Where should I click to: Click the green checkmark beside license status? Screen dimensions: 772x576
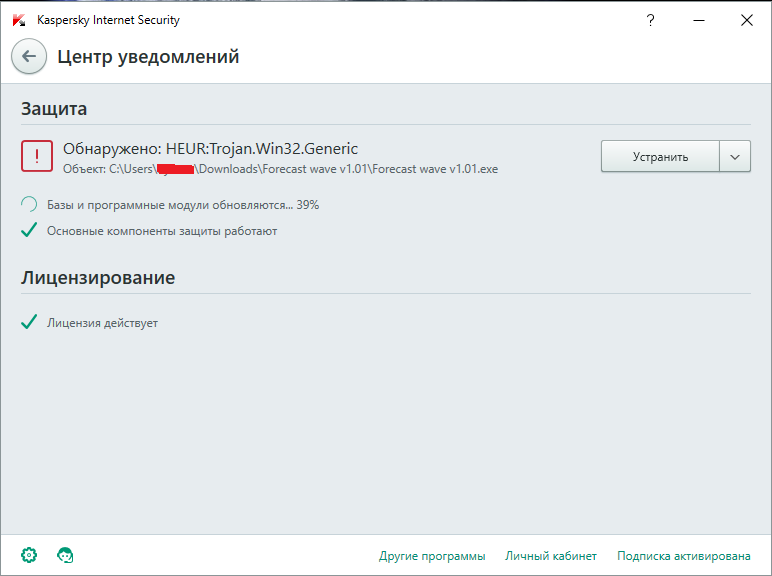point(30,323)
